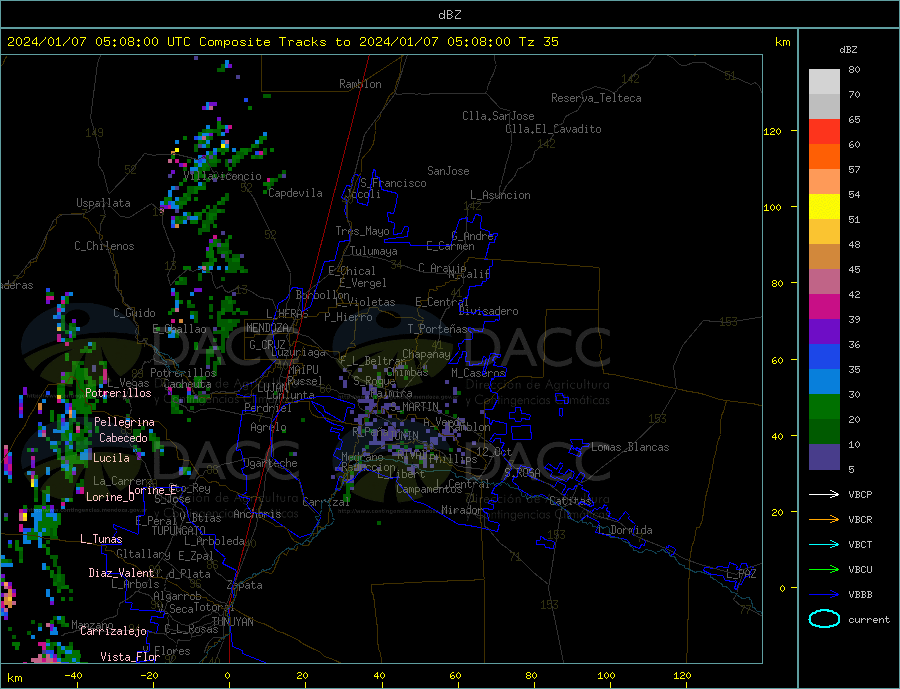Click the dBZ title at top
This screenshot has height=689, width=900.
tap(449, 15)
